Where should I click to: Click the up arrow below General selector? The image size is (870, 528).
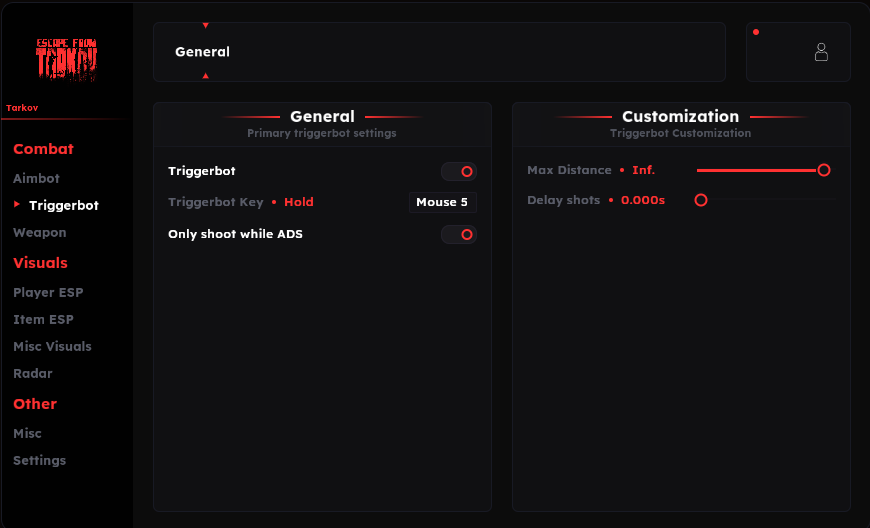coord(206,75)
